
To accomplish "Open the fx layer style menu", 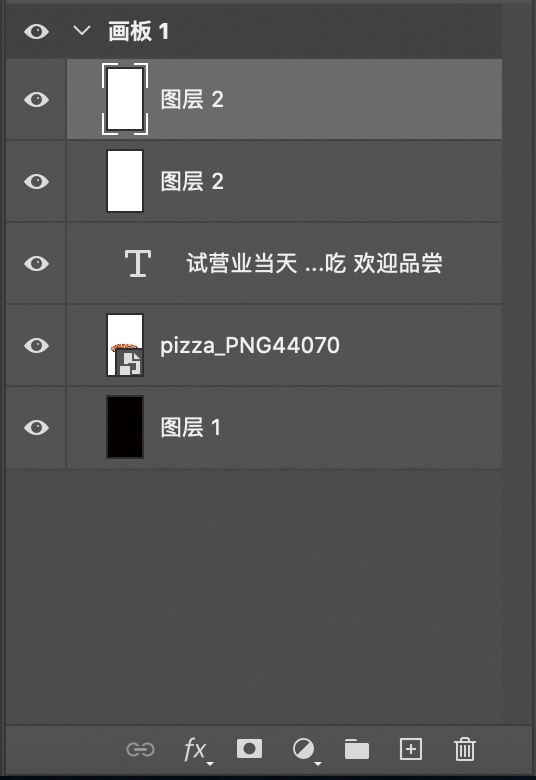I will 198,750.
